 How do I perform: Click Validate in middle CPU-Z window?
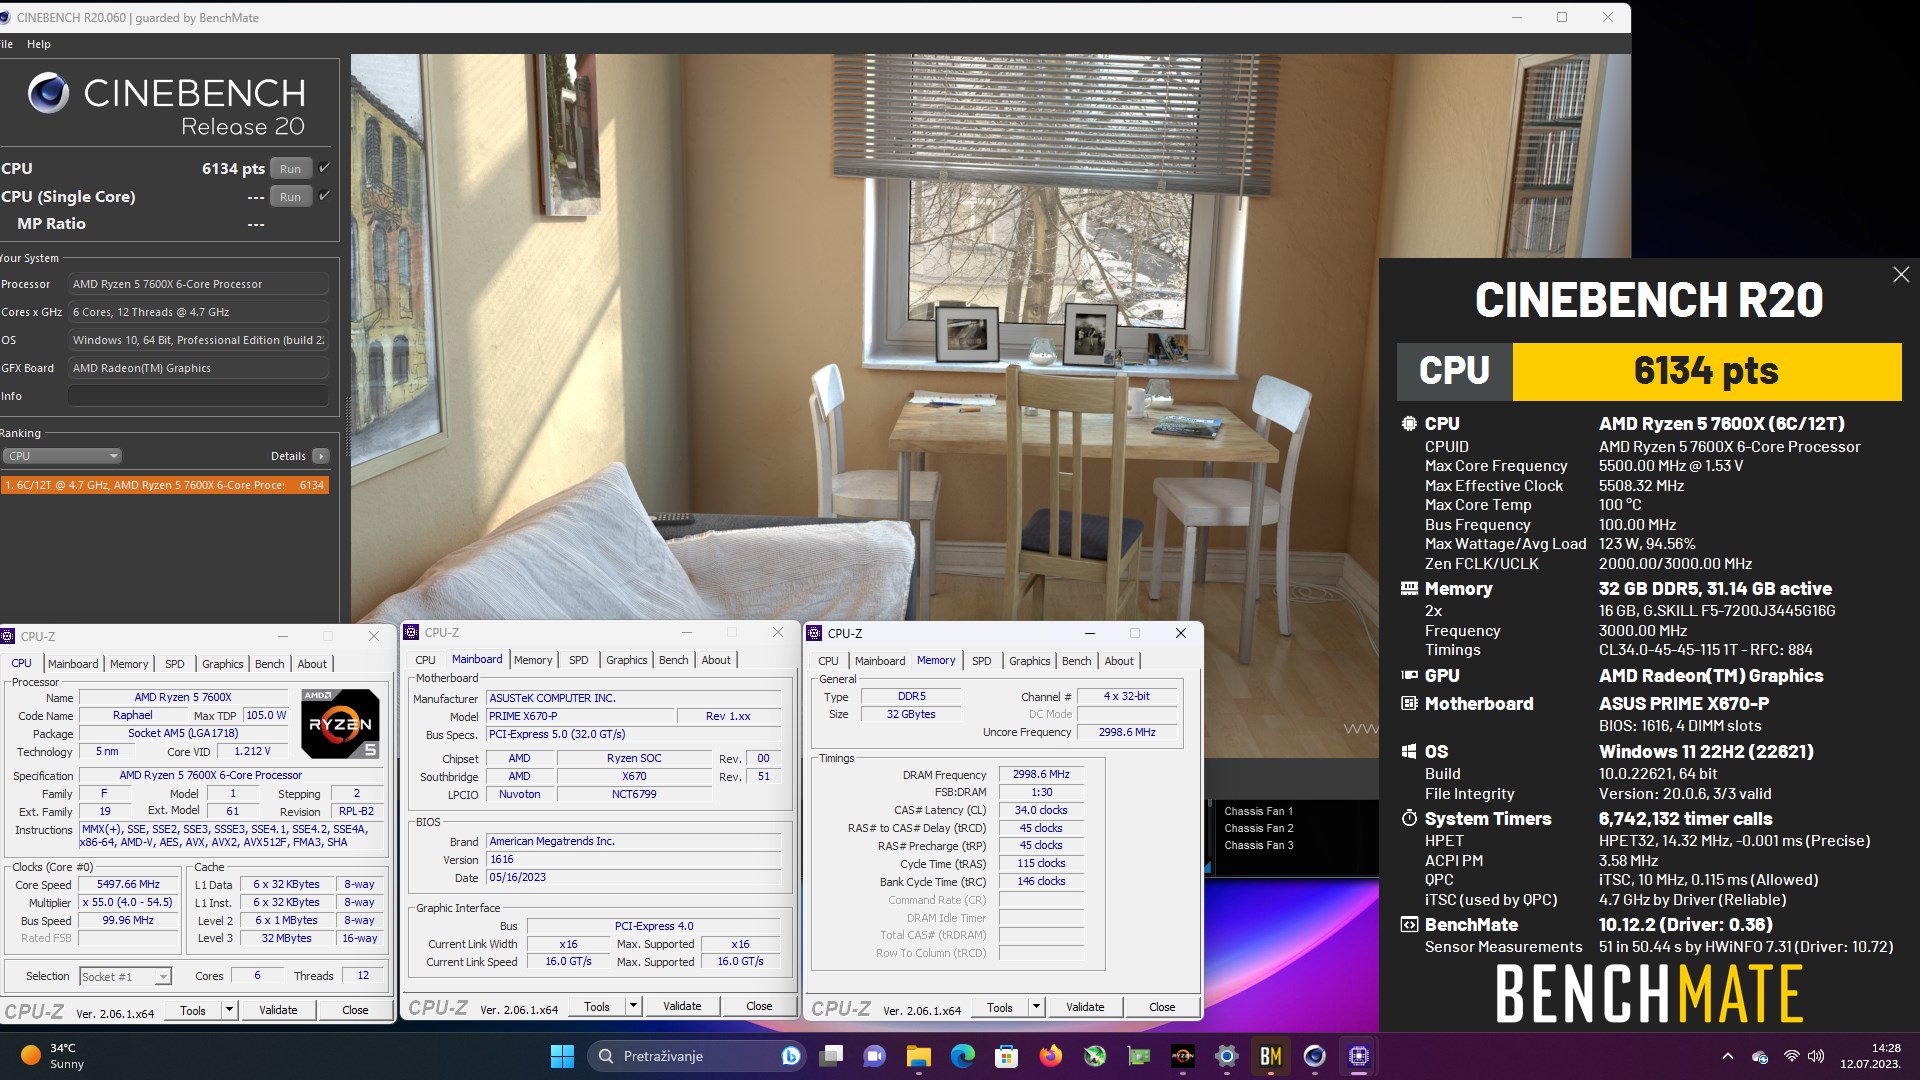[x=682, y=1006]
